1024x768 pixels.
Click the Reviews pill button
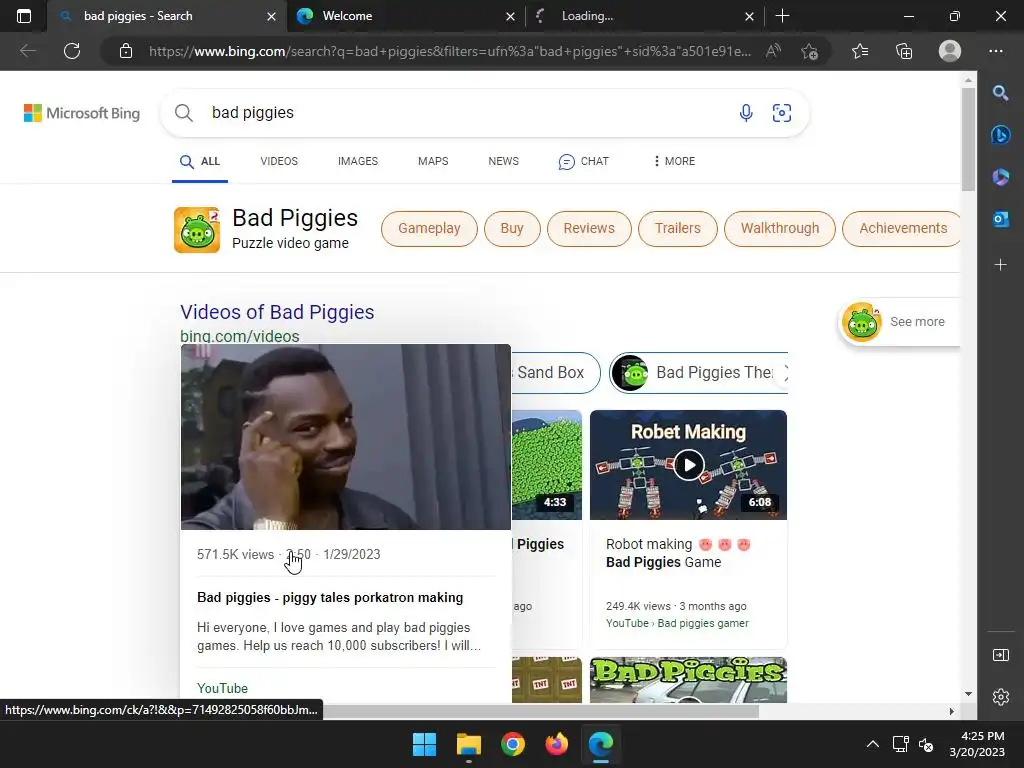589,229
